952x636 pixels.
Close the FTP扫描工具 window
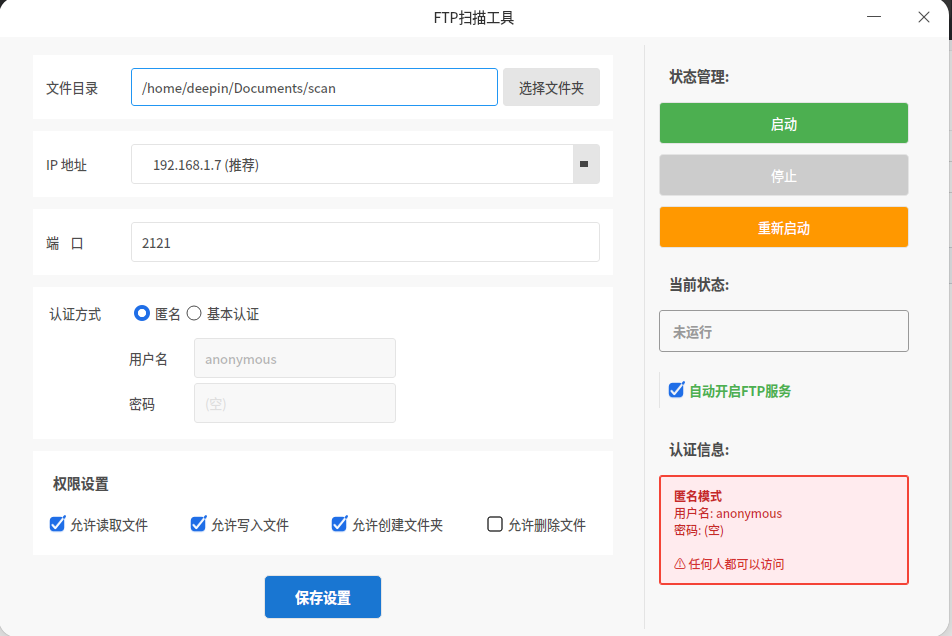(923, 17)
